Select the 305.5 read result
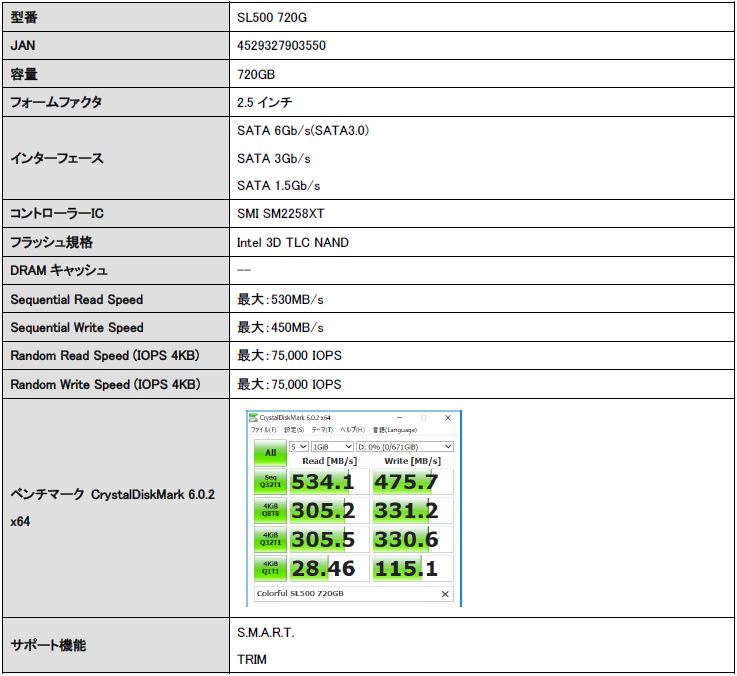 (x=329, y=539)
